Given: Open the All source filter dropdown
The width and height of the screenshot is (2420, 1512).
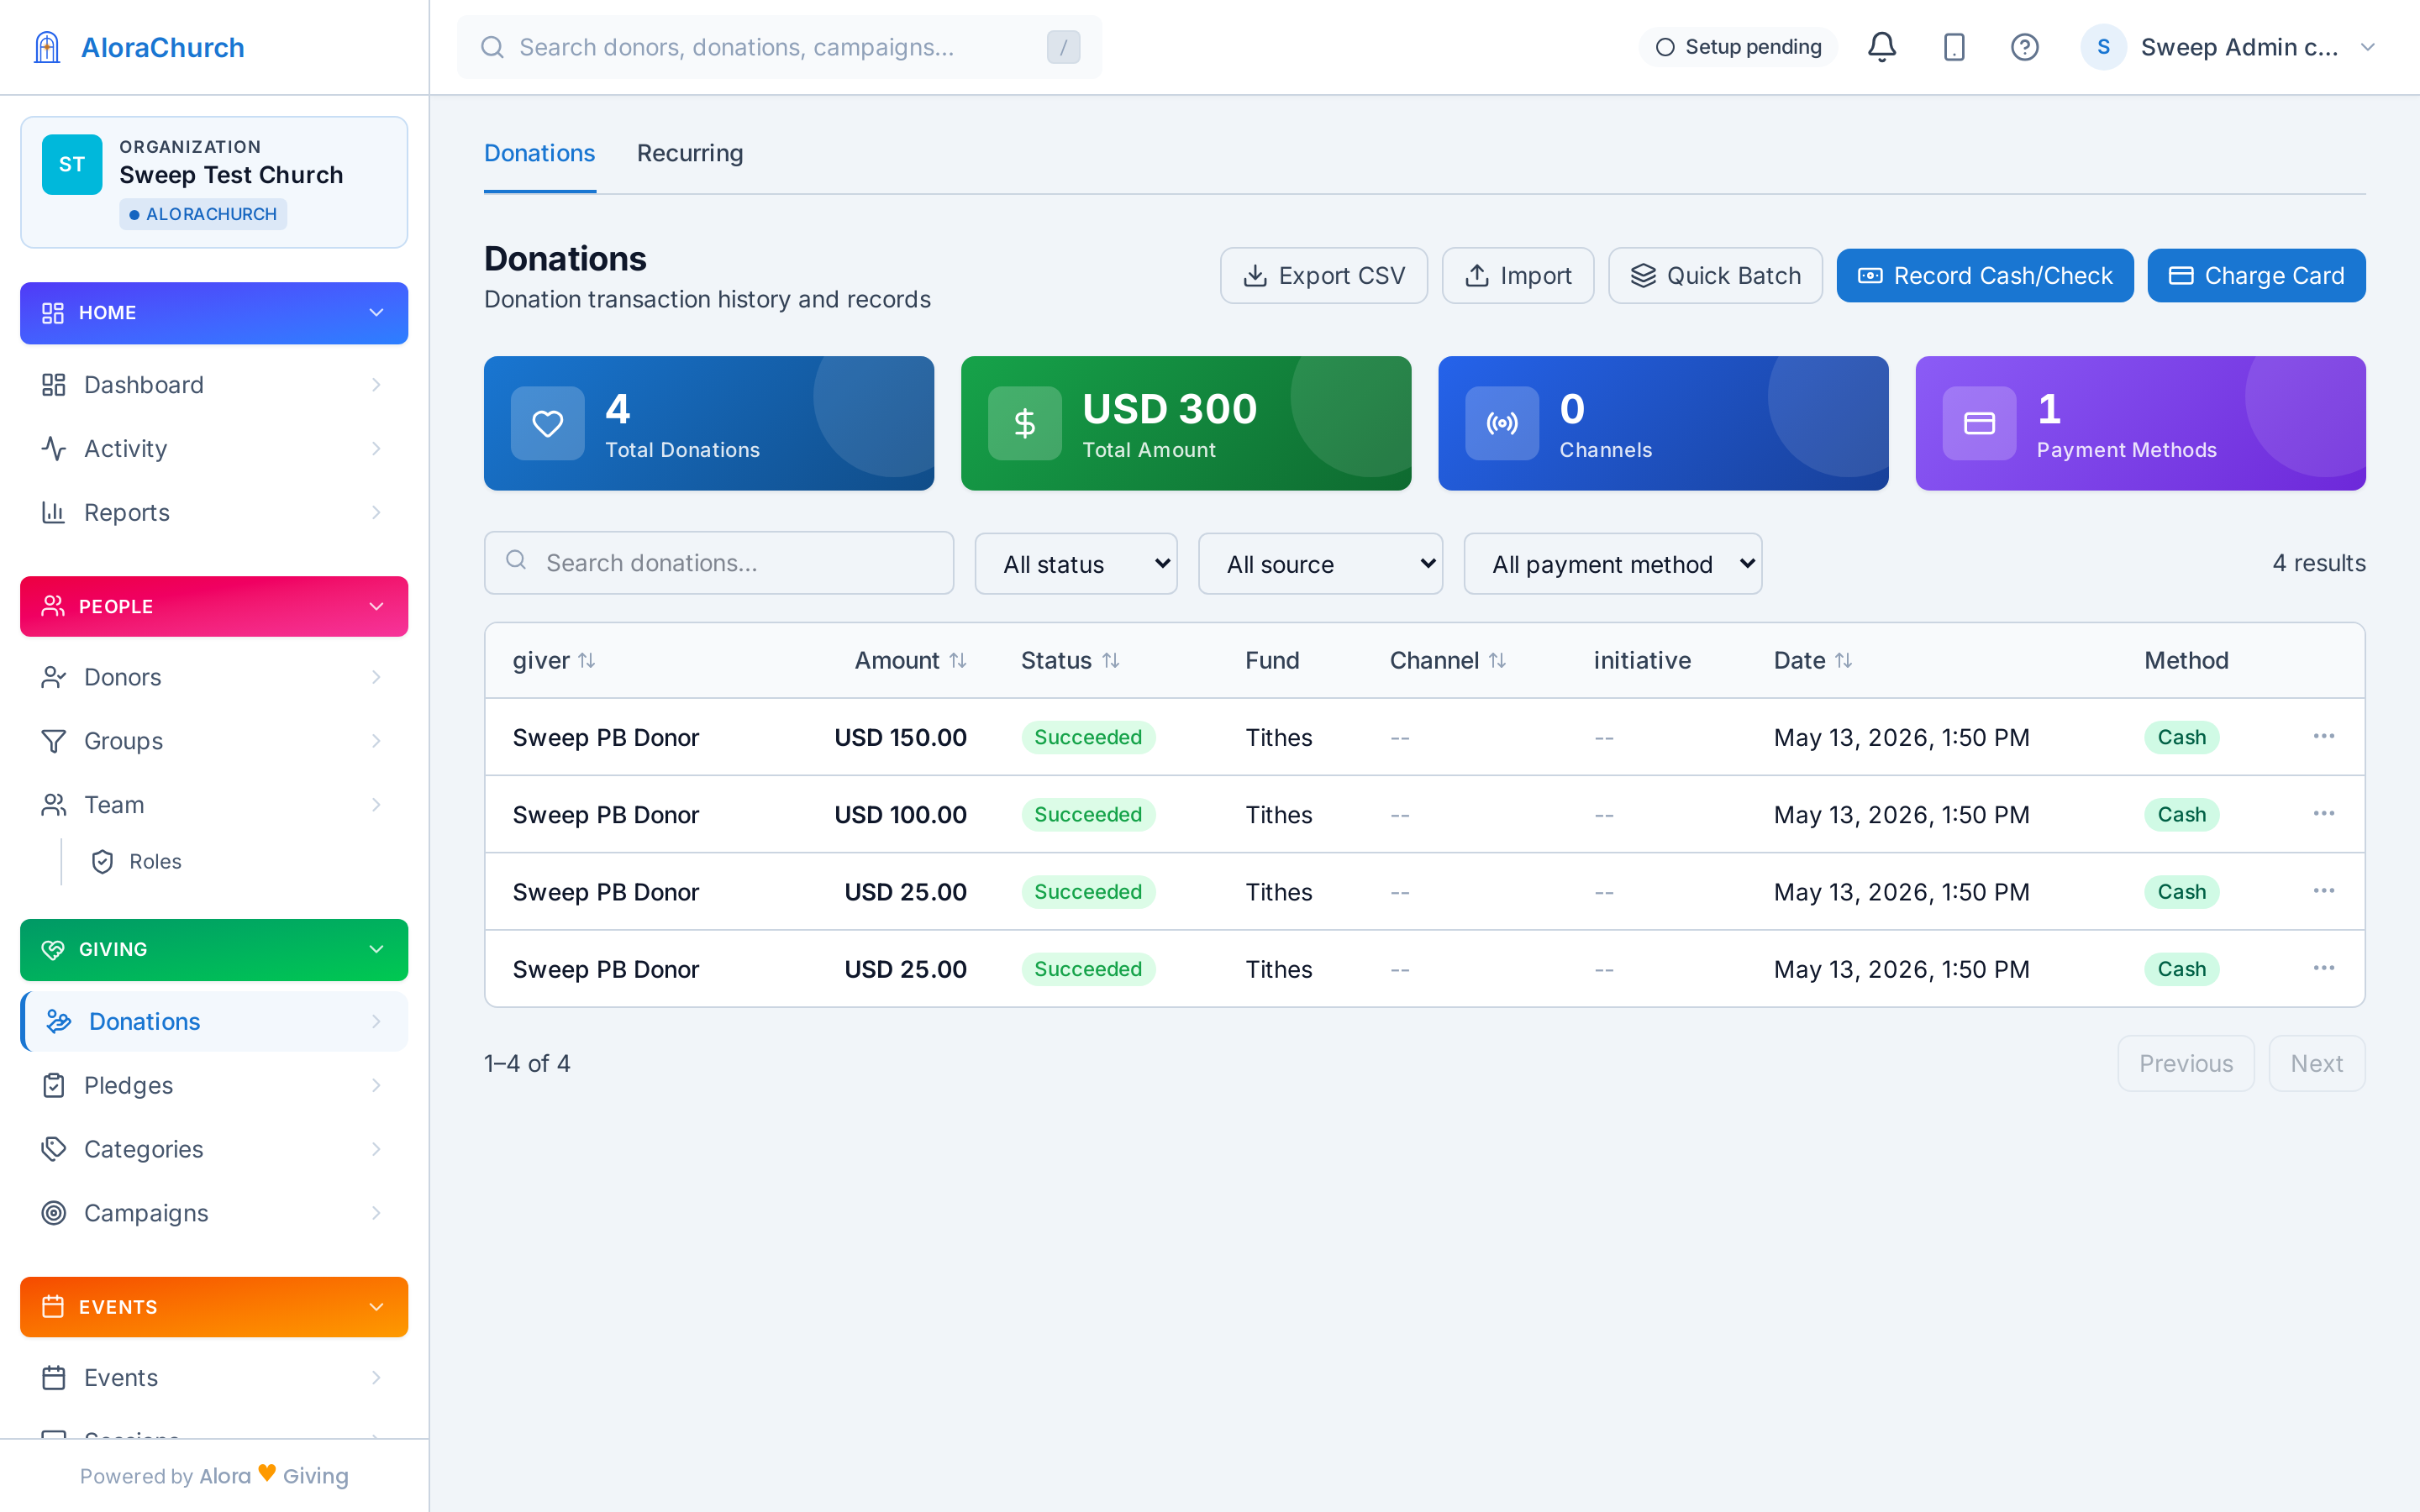Looking at the screenshot, I should [x=1320, y=564].
